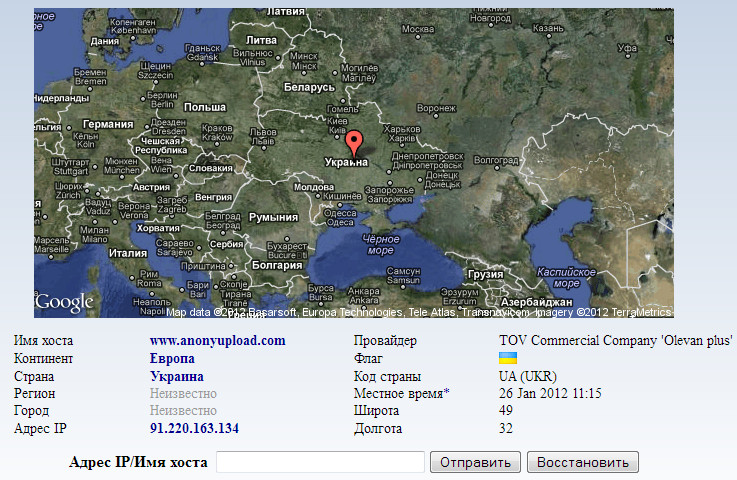Click the local time 26 Jan 2012 11:15

coord(550,393)
